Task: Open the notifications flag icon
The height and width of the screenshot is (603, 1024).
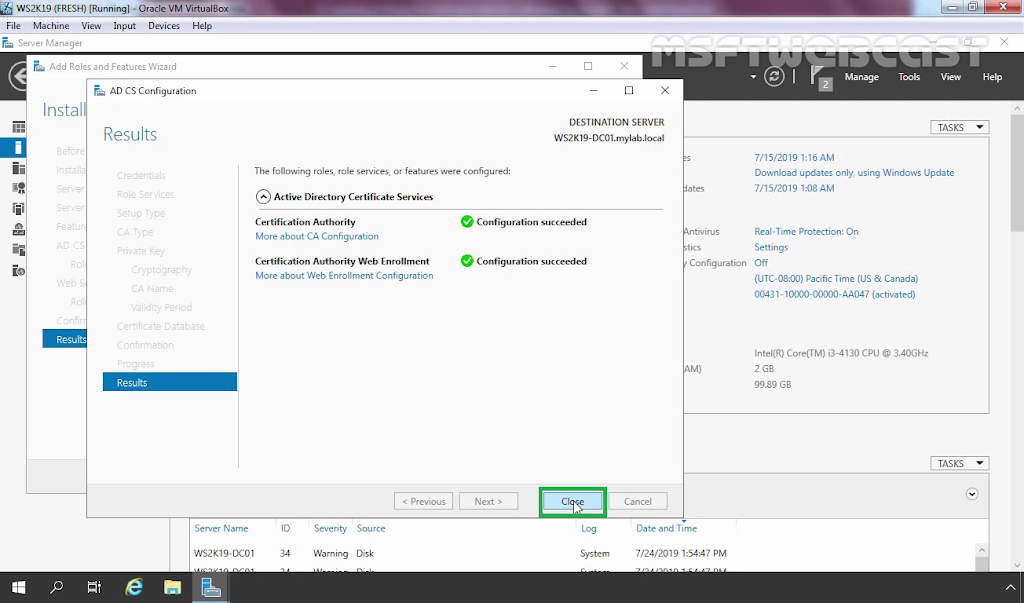Action: point(820,76)
